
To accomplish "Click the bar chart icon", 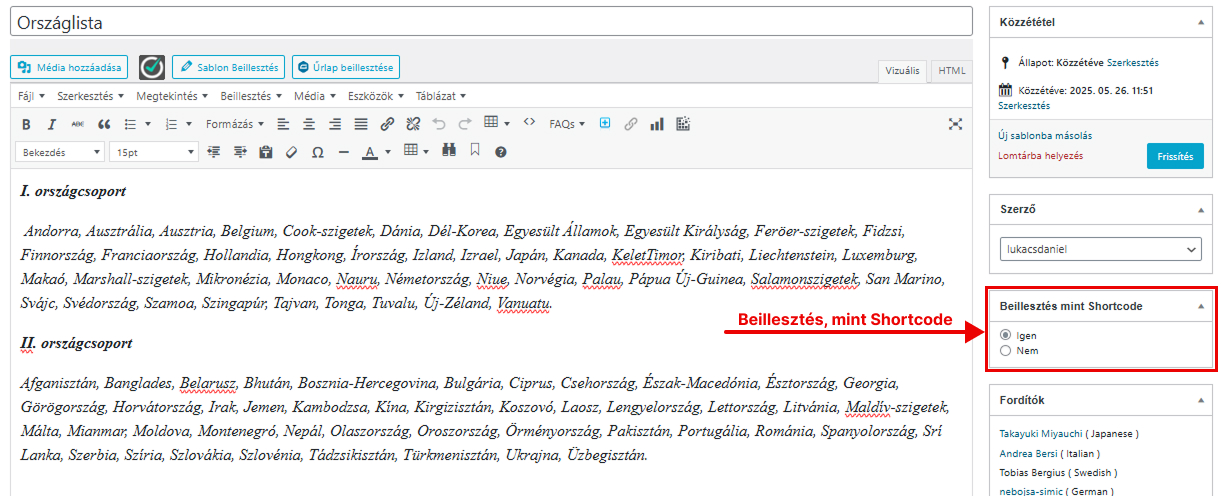I will point(657,124).
